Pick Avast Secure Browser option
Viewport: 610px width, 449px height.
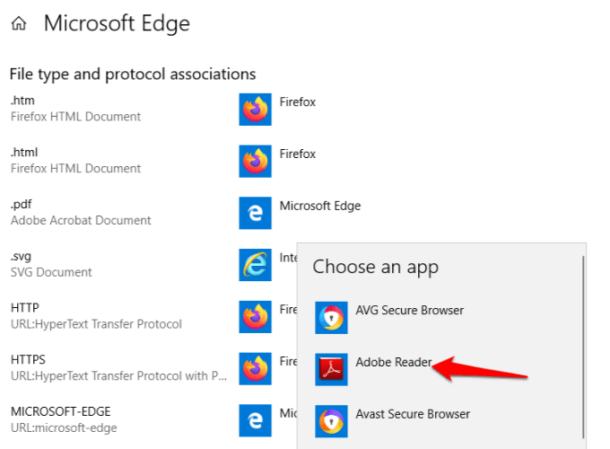413,414
